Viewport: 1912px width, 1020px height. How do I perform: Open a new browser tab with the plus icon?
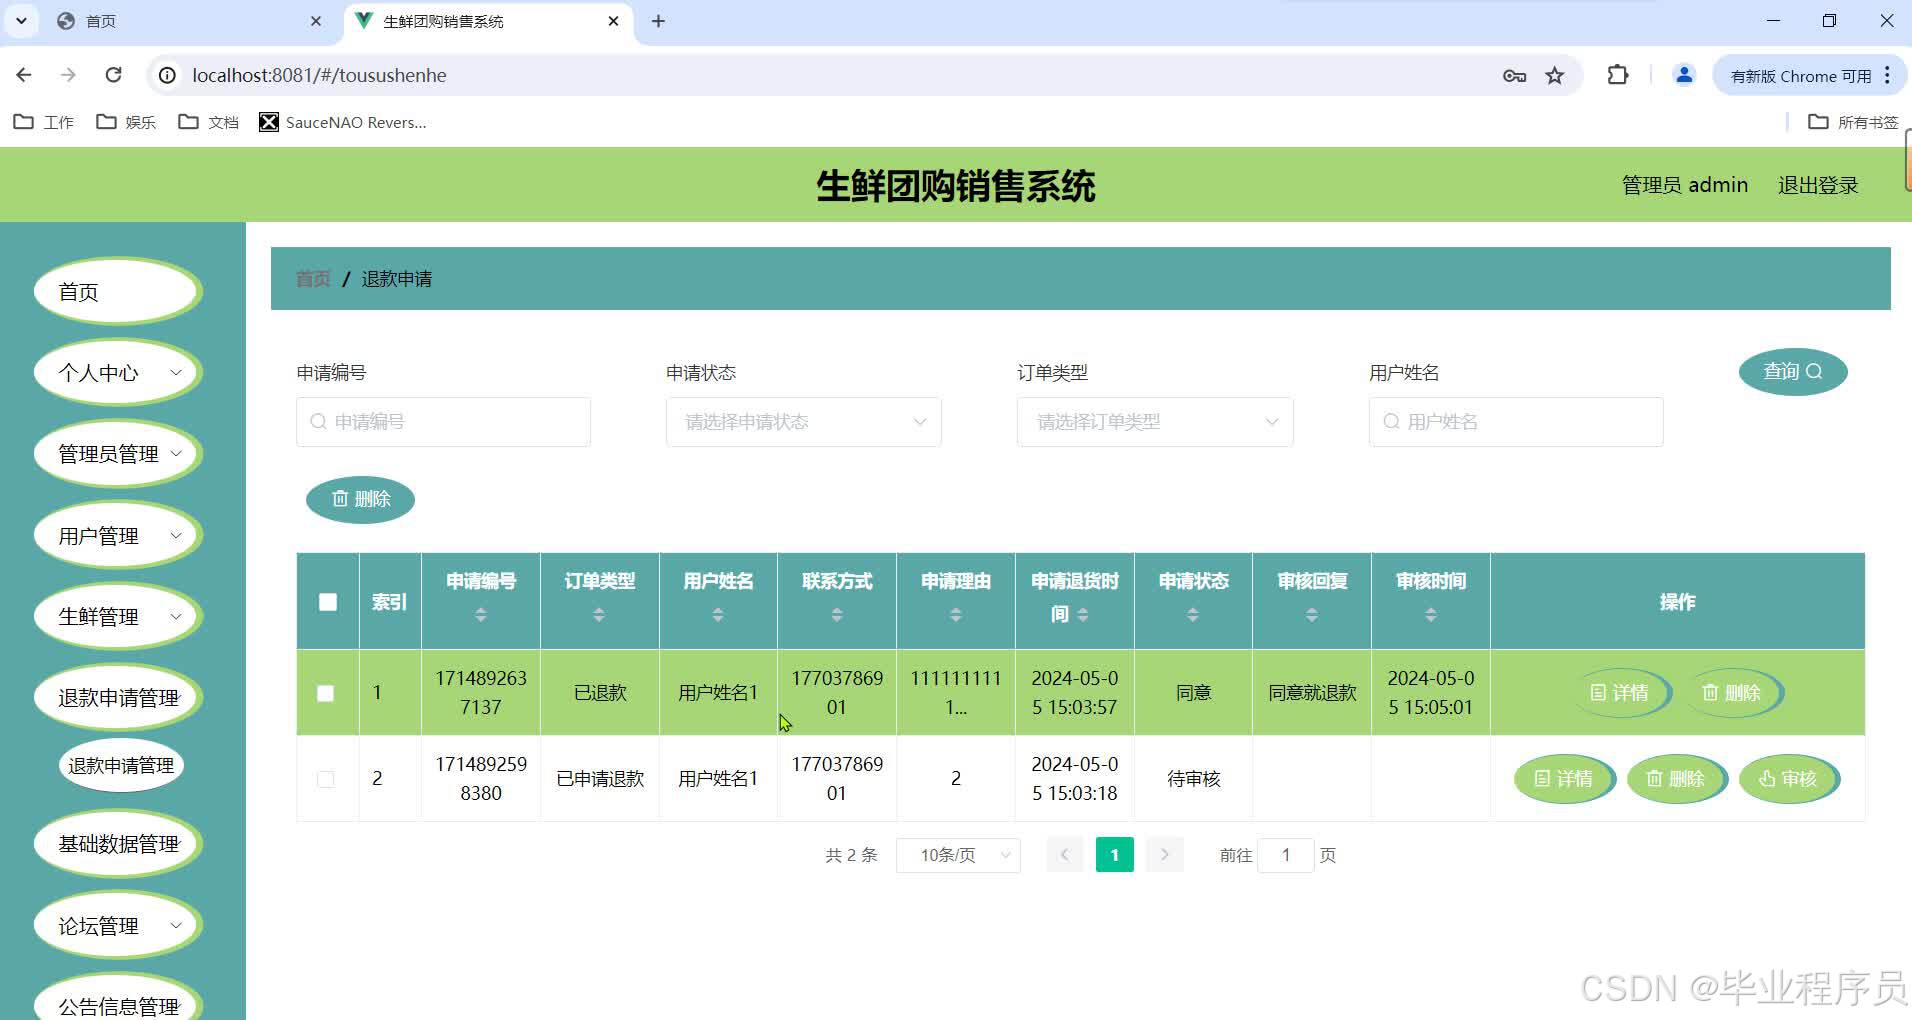pos(658,21)
